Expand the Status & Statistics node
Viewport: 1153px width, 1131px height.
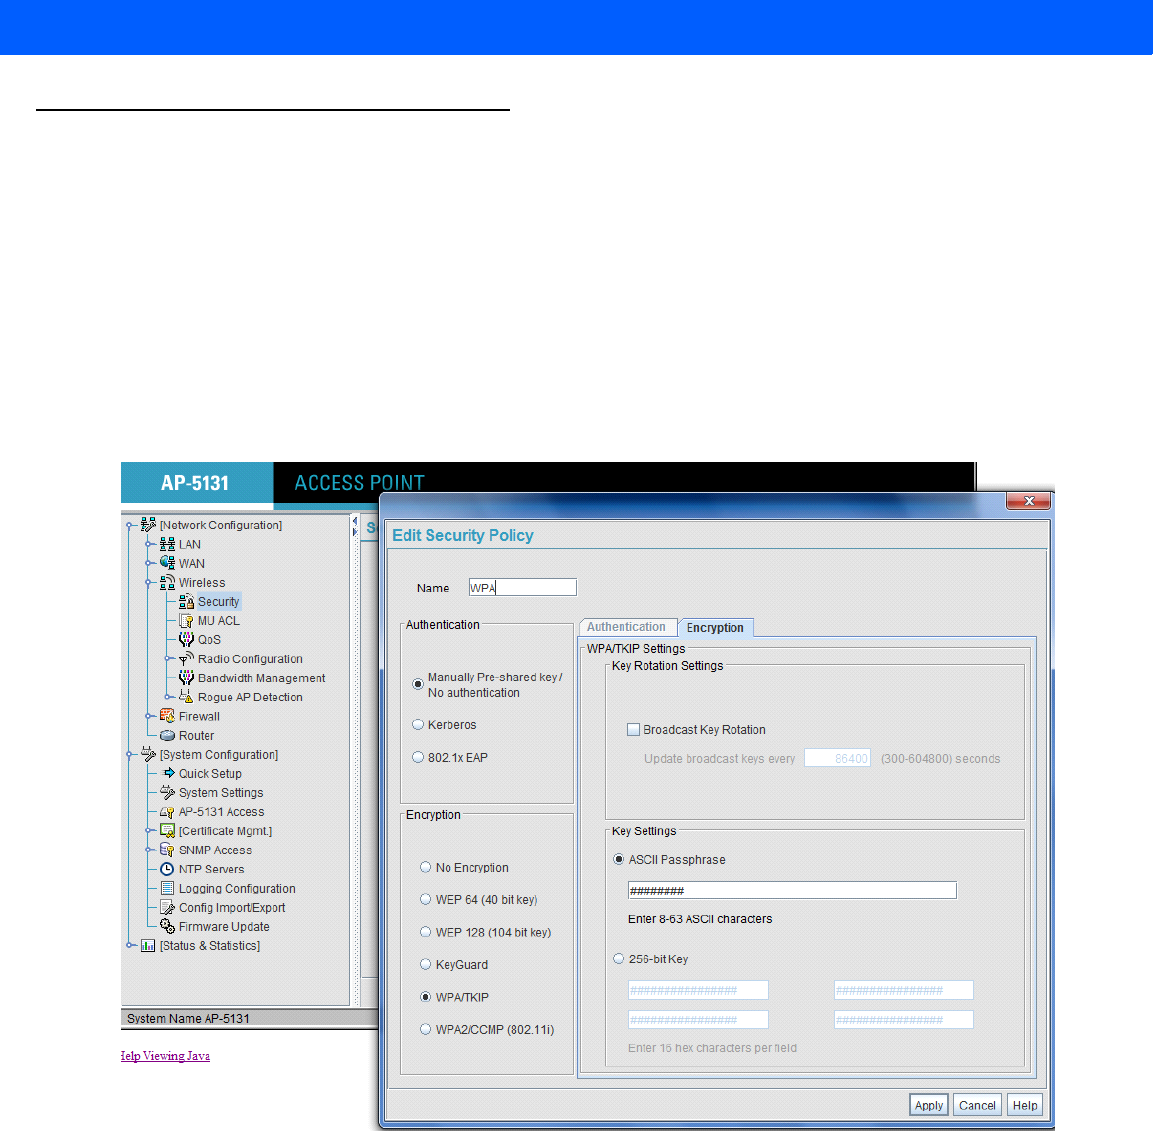tap(129, 946)
